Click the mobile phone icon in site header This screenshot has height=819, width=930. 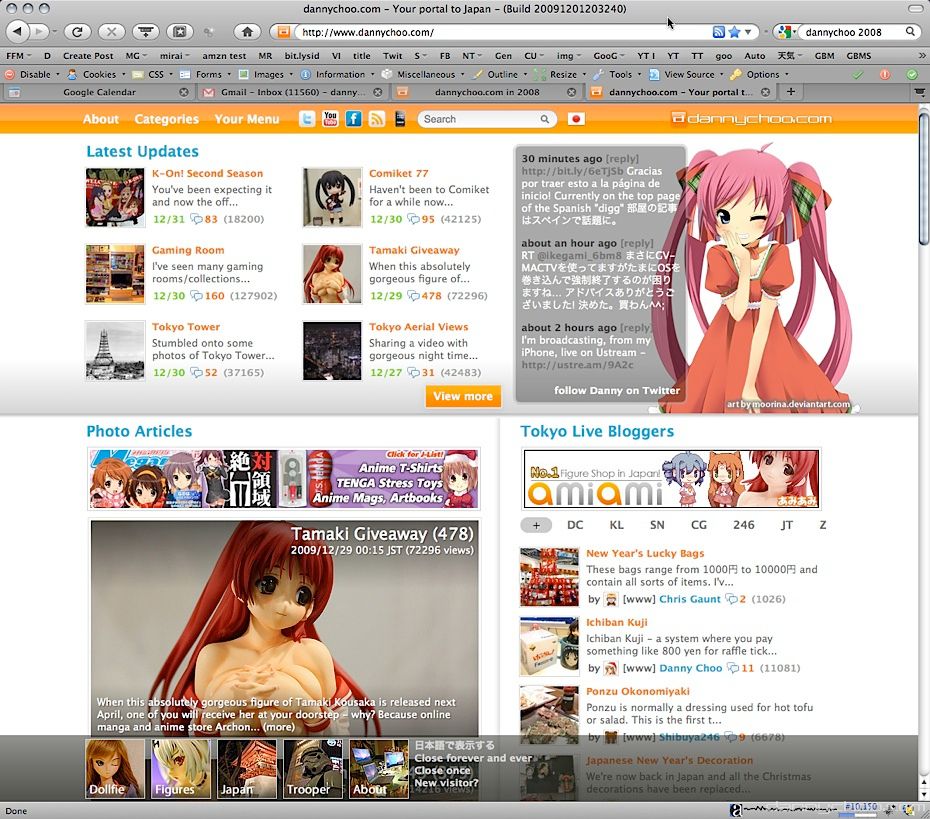(x=400, y=119)
